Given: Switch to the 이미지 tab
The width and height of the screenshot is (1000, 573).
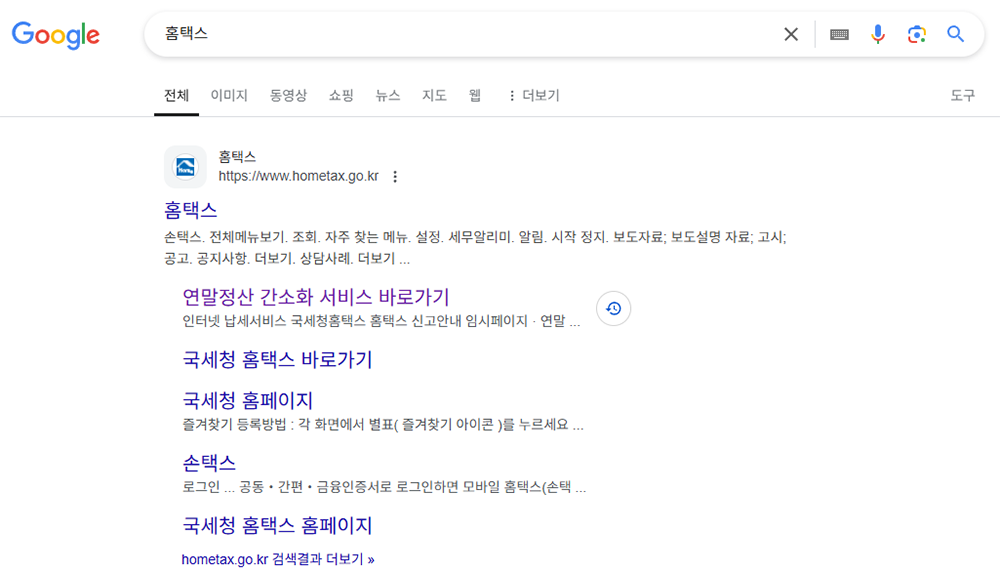Looking at the screenshot, I should 229,96.
